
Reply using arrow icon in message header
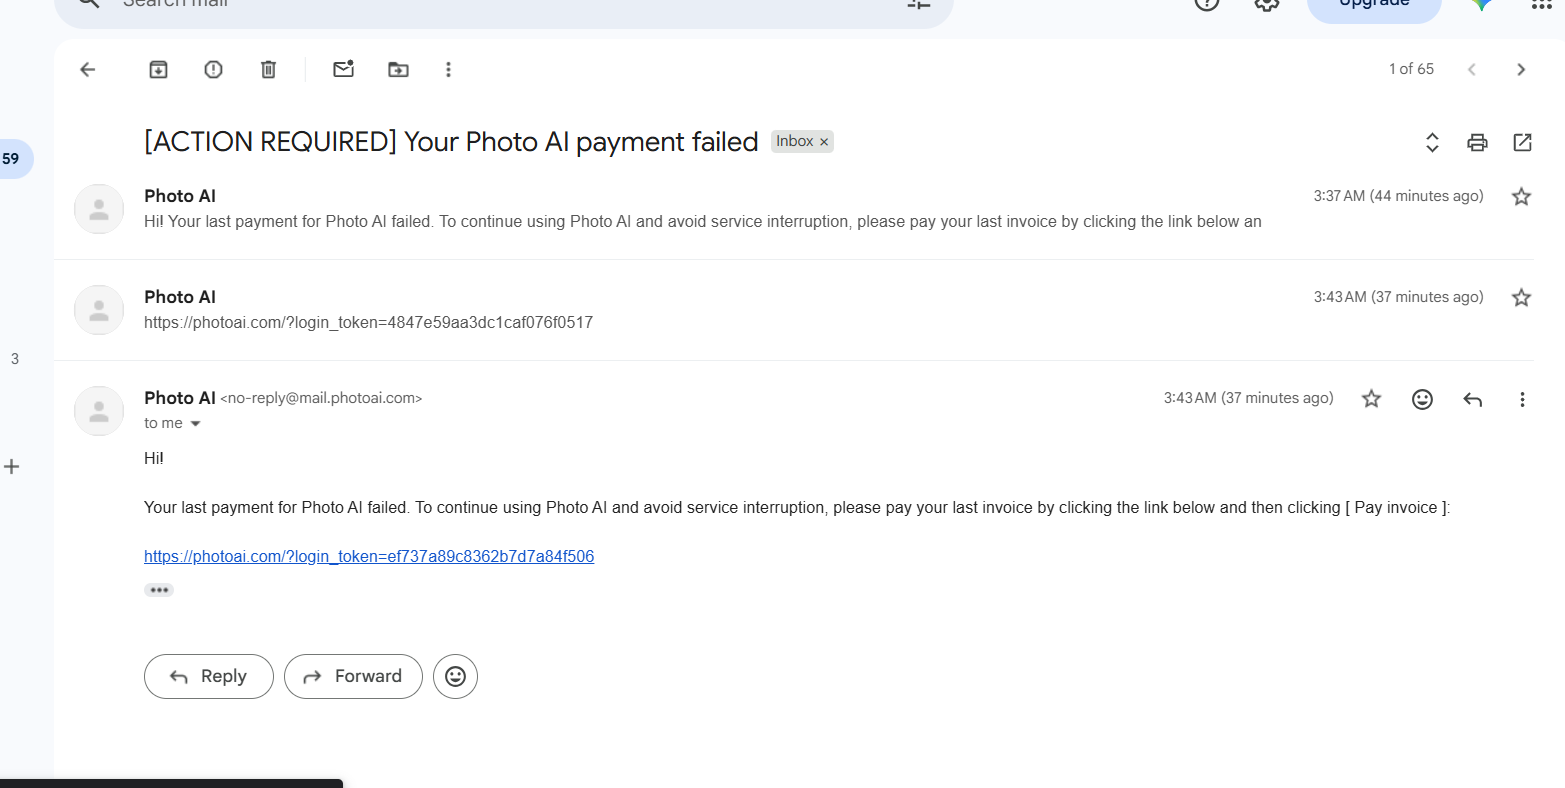click(1472, 399)
